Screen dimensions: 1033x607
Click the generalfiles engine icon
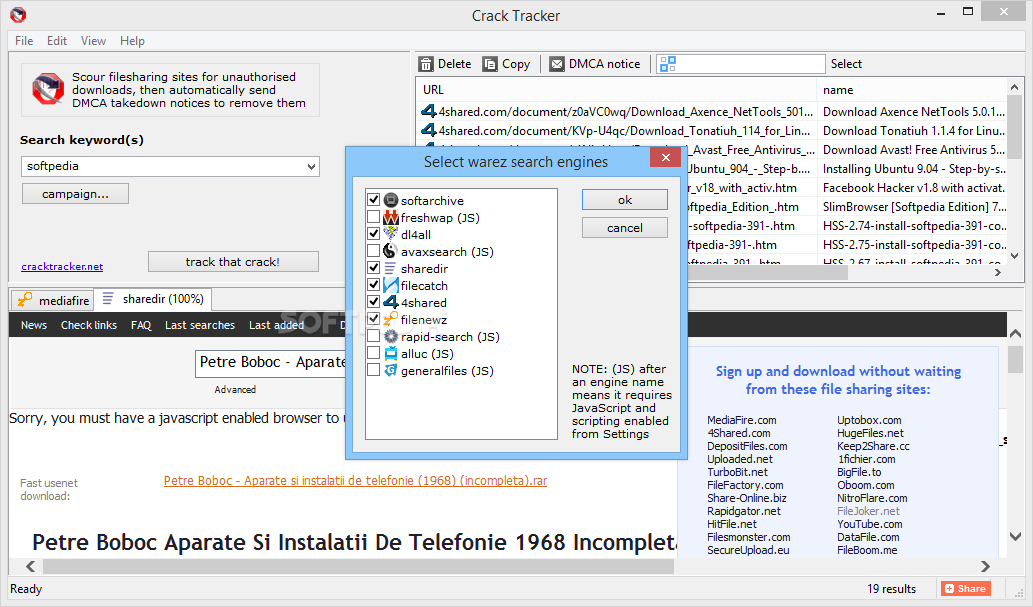point(391,370)
